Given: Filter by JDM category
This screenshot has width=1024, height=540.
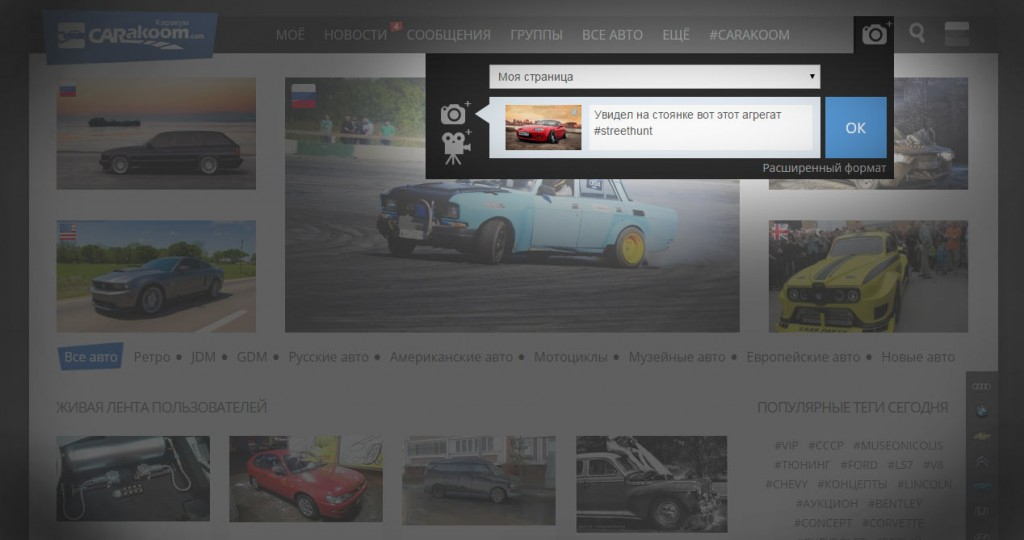Looking at the screenshot, I should [203, 357].
